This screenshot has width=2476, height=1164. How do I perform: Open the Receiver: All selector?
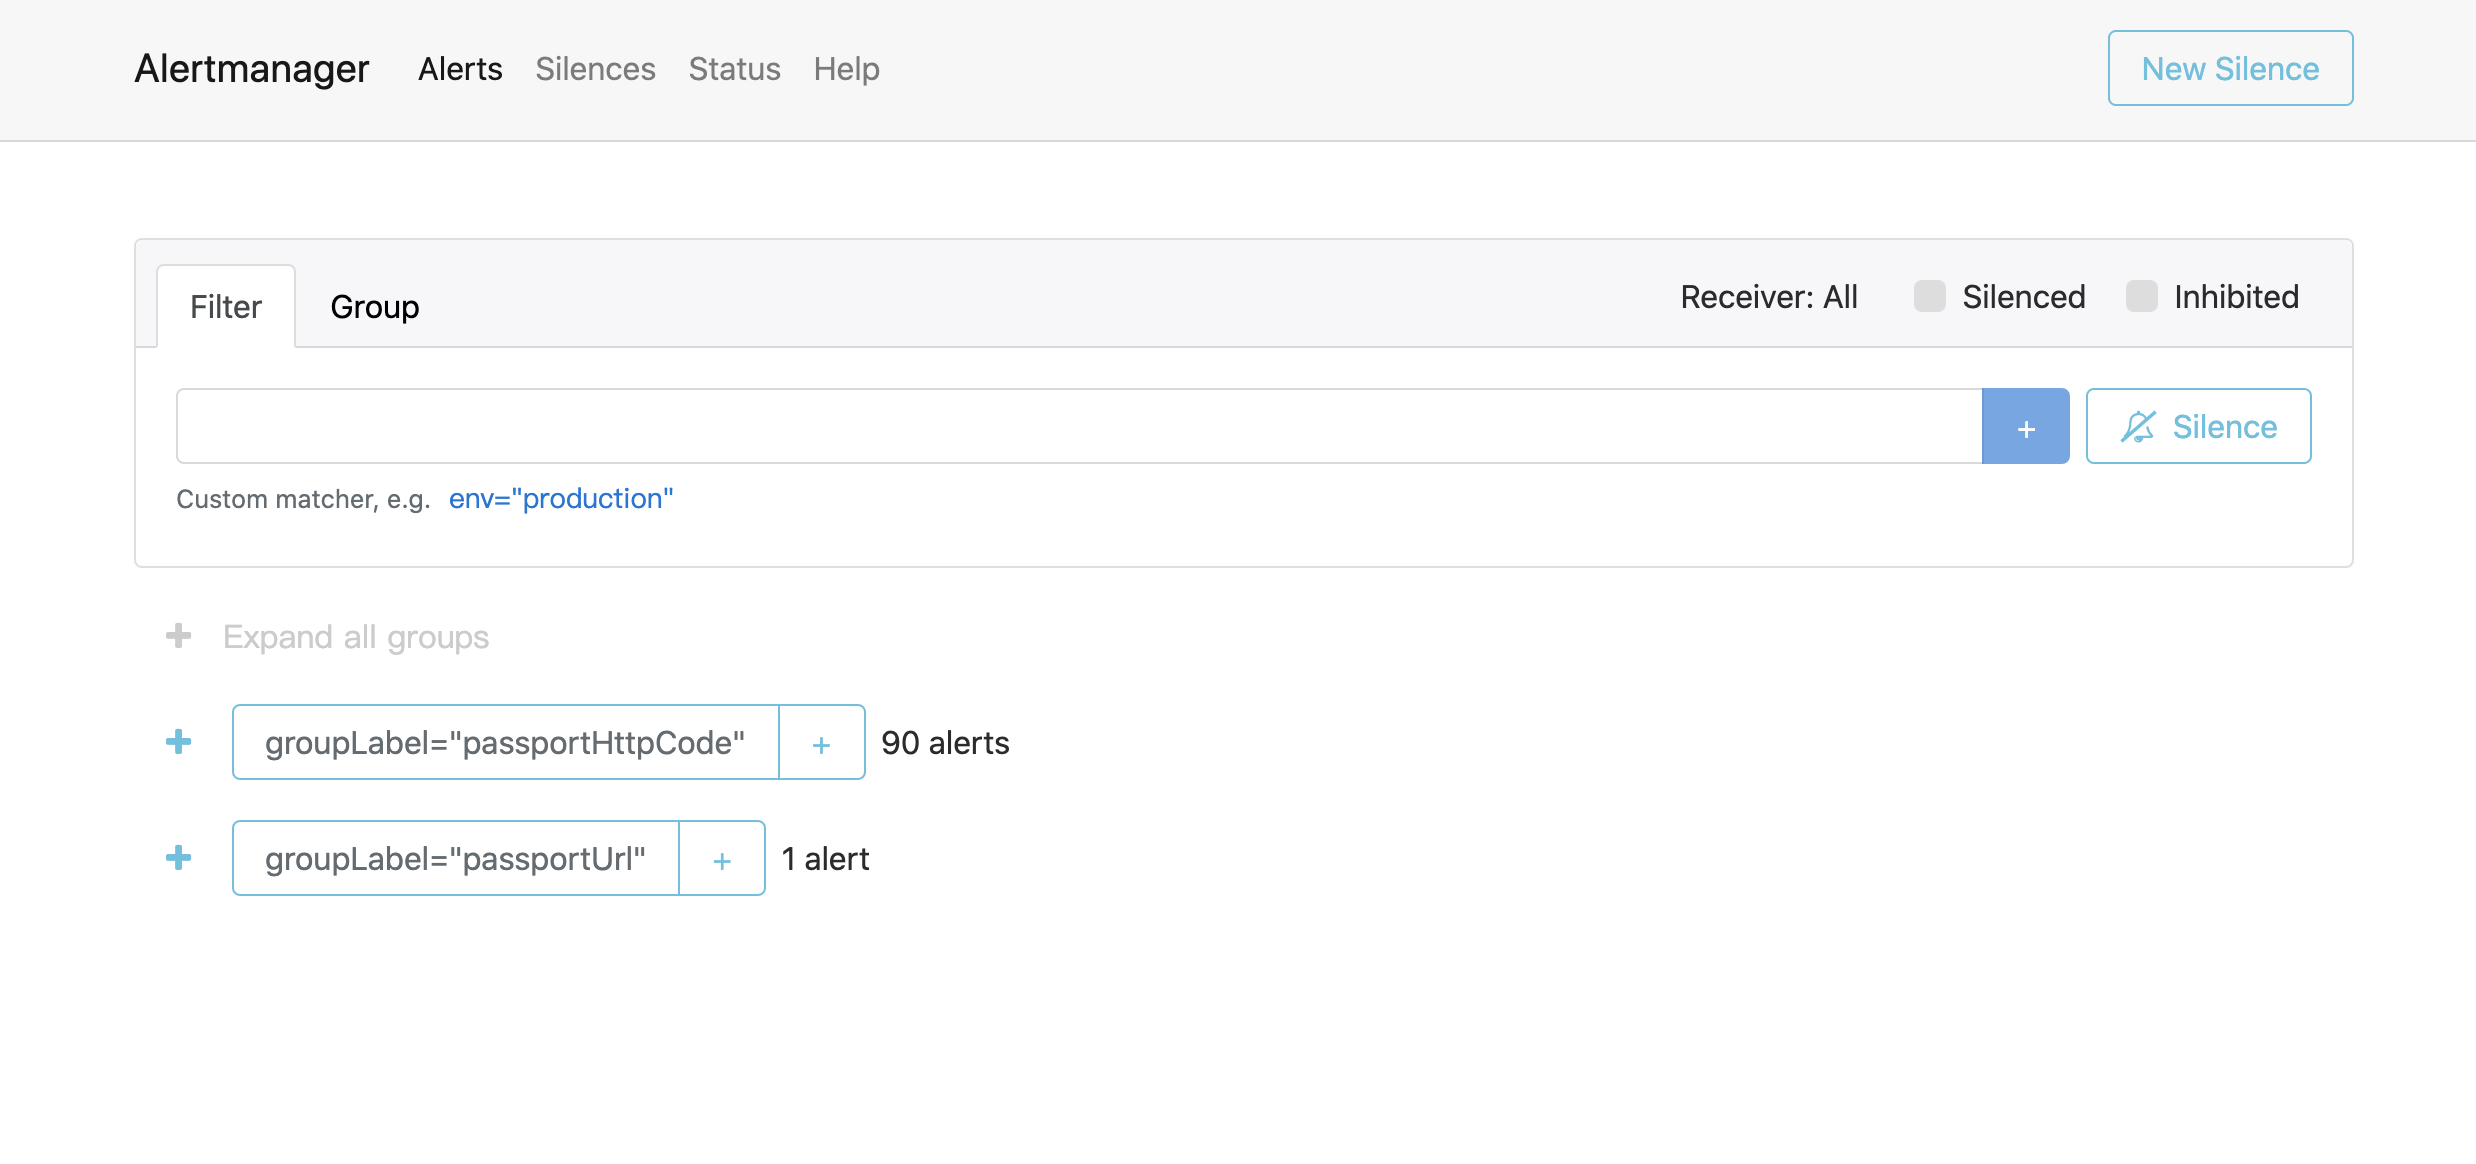pyautogui.click(x=1768, y=296)
